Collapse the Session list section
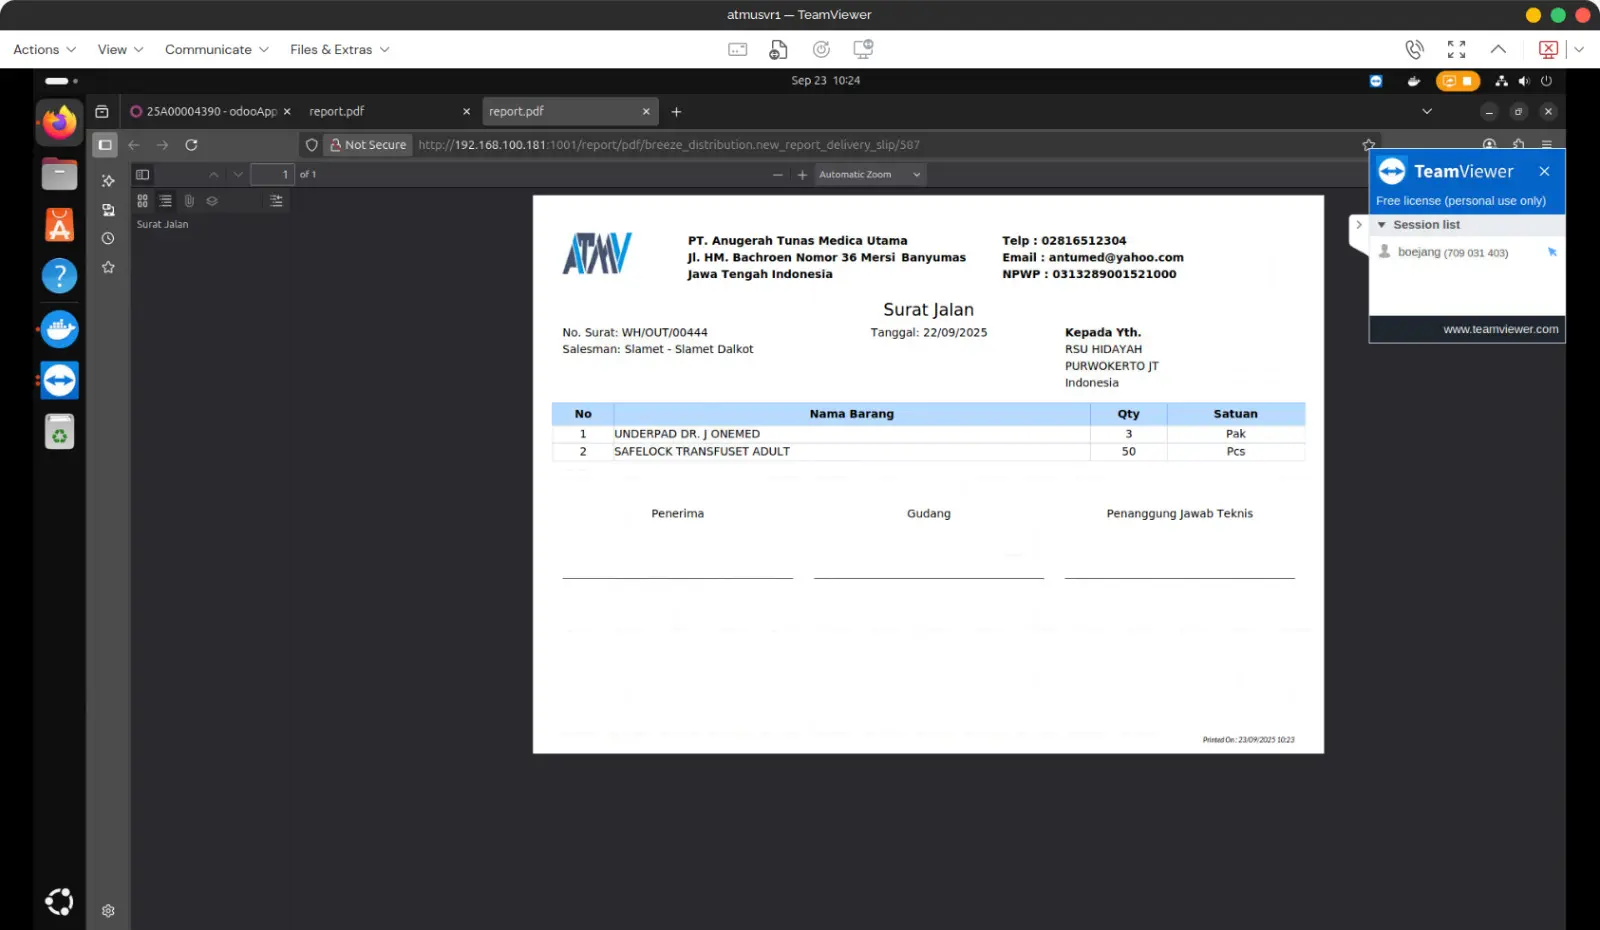The image size is (1600, 930). [x=1382, y=225]
